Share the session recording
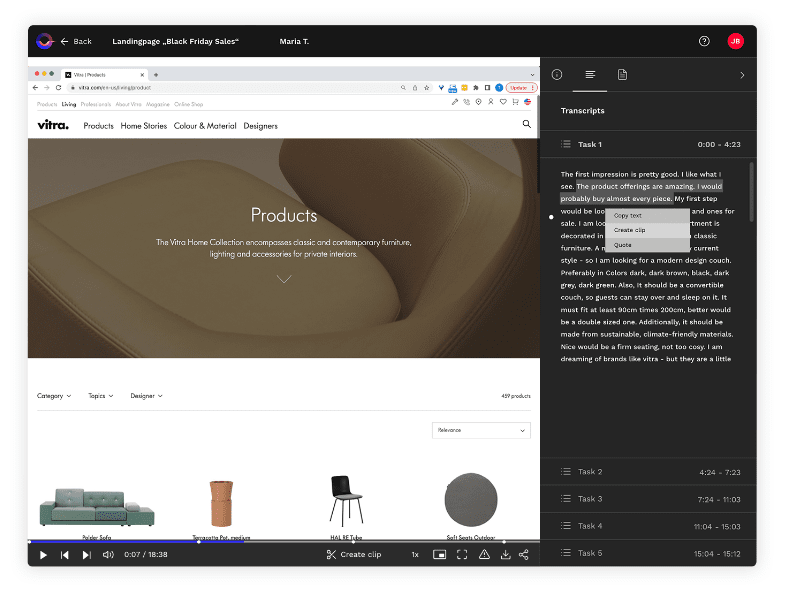 coord(524,554)
